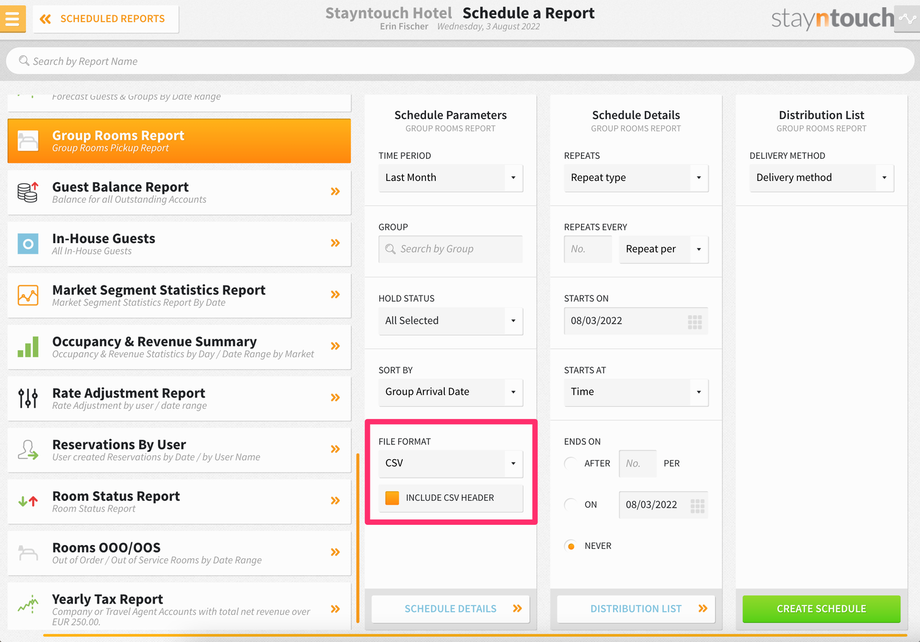Open the Repeat type dropdown
Image resolution: width=920 pixels, height=642 pixels.
coord(635,178)
